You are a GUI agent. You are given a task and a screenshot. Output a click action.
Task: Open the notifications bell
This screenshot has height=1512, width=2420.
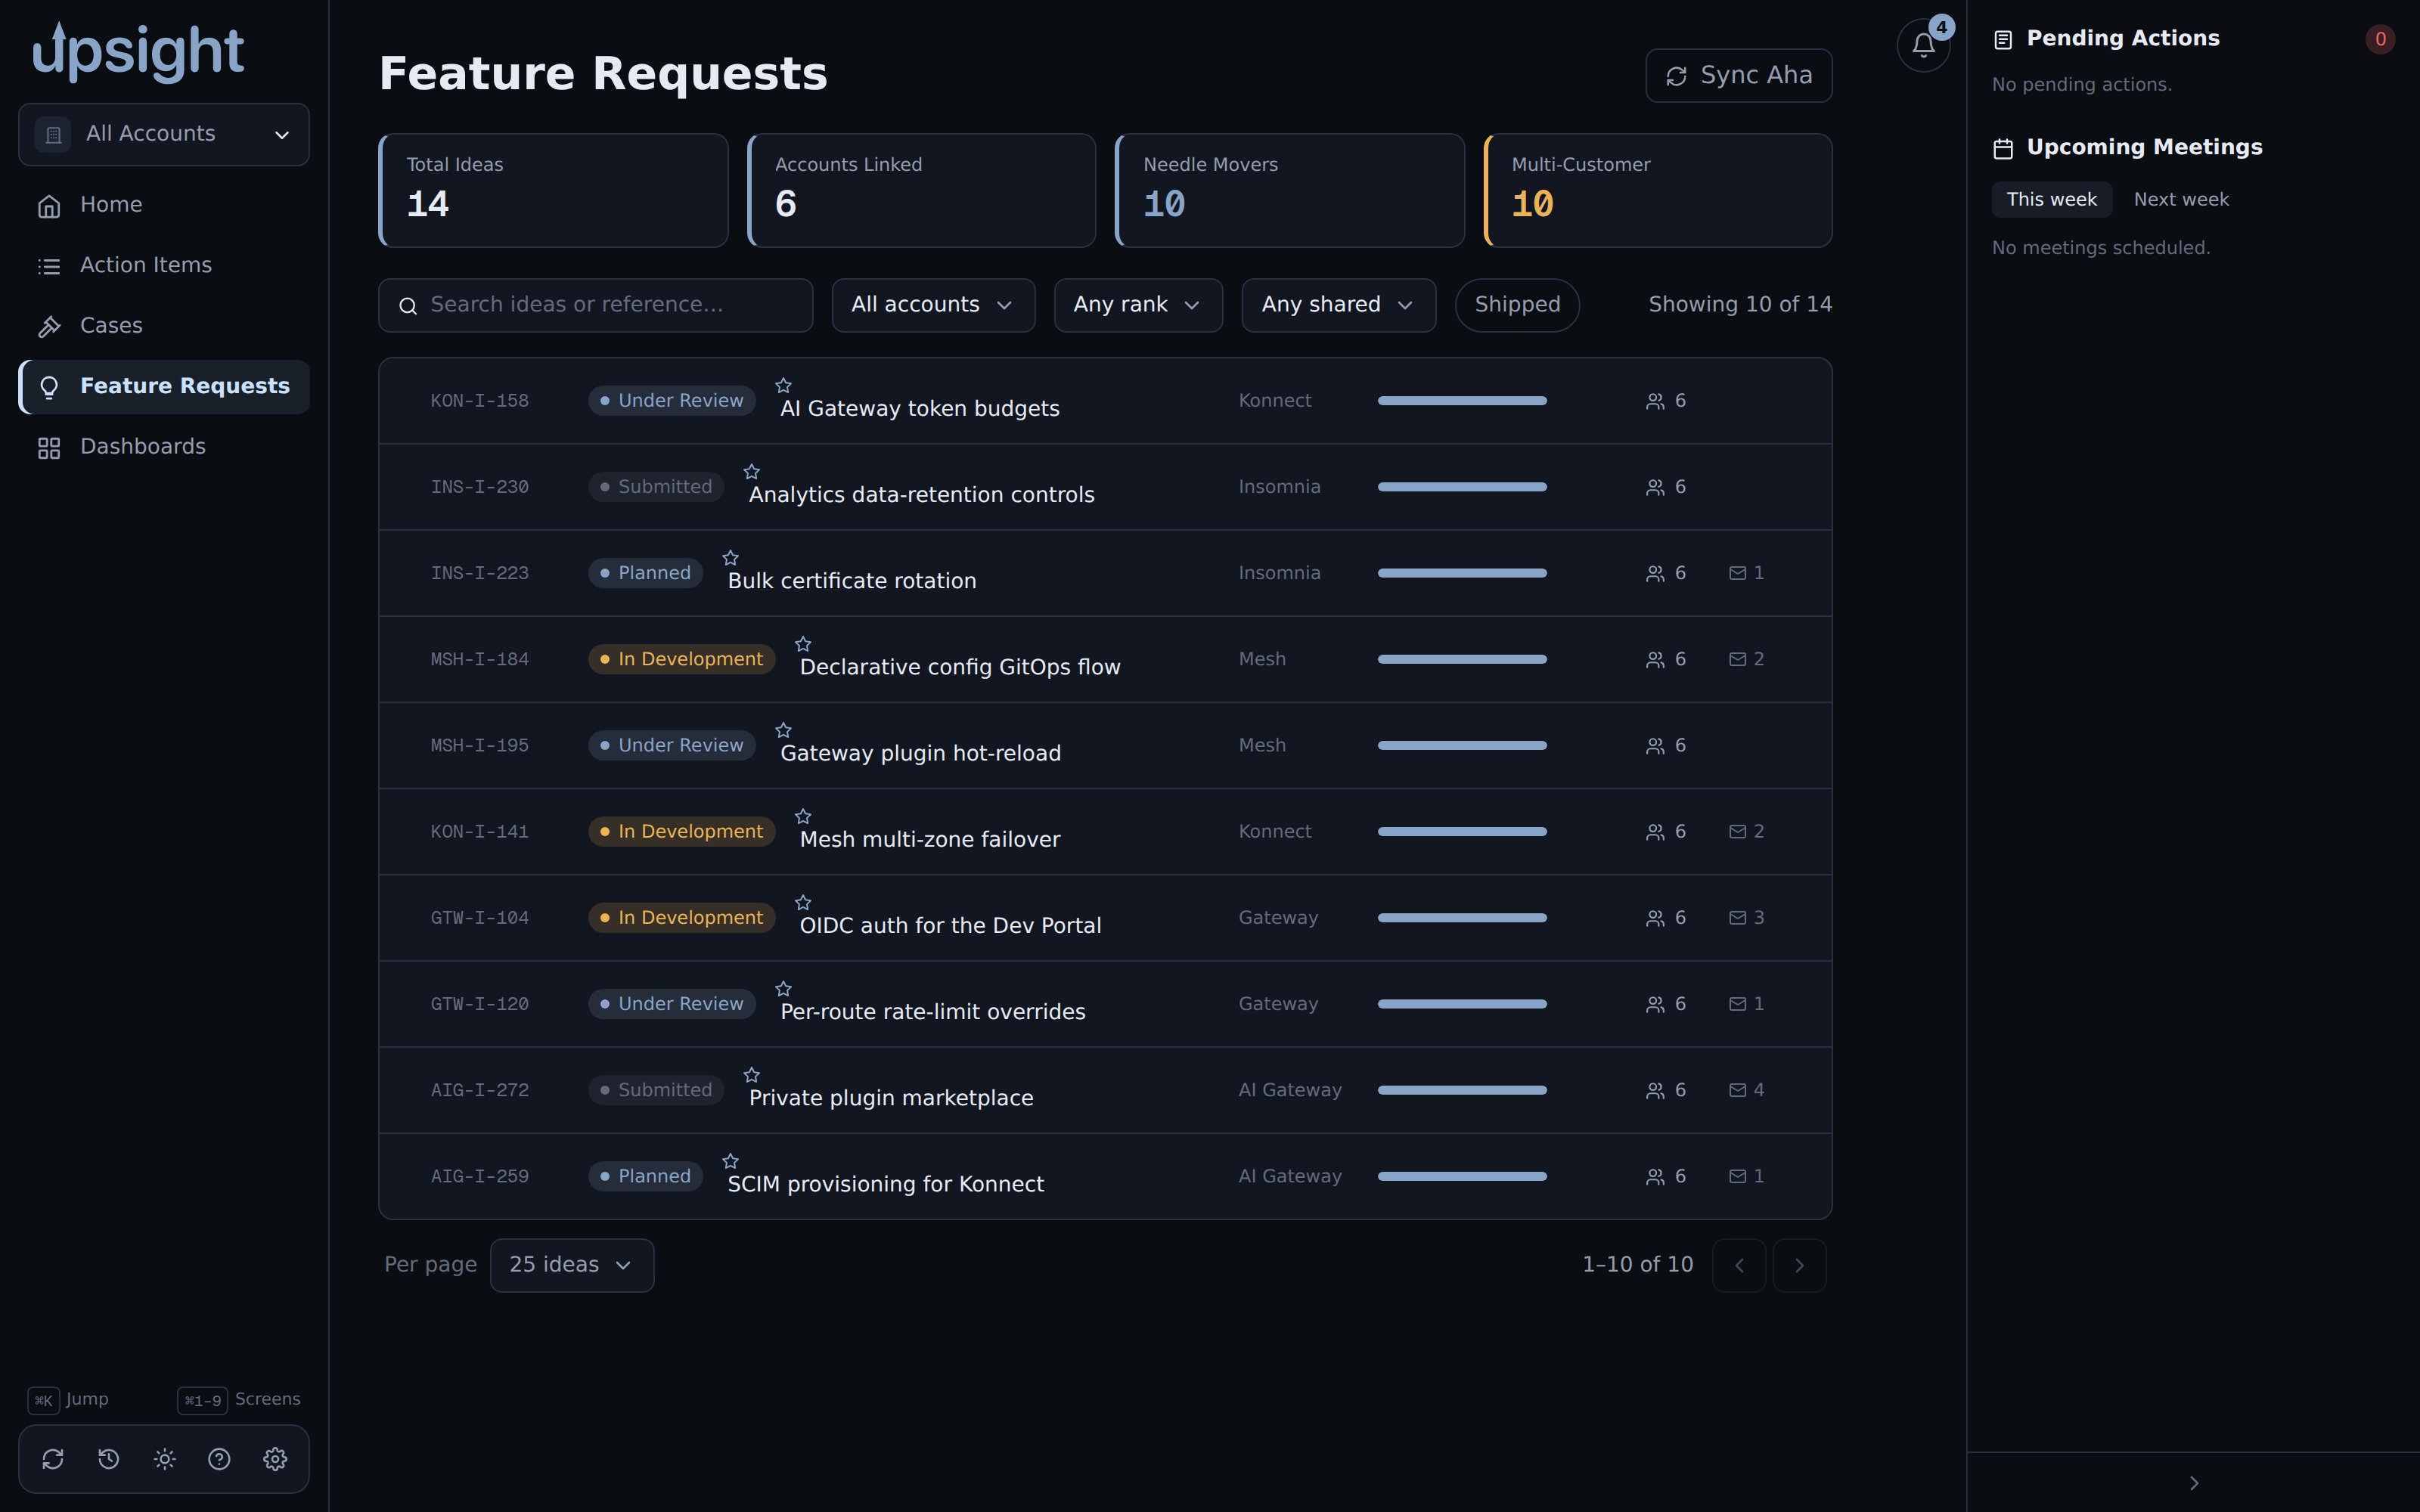1922,46
